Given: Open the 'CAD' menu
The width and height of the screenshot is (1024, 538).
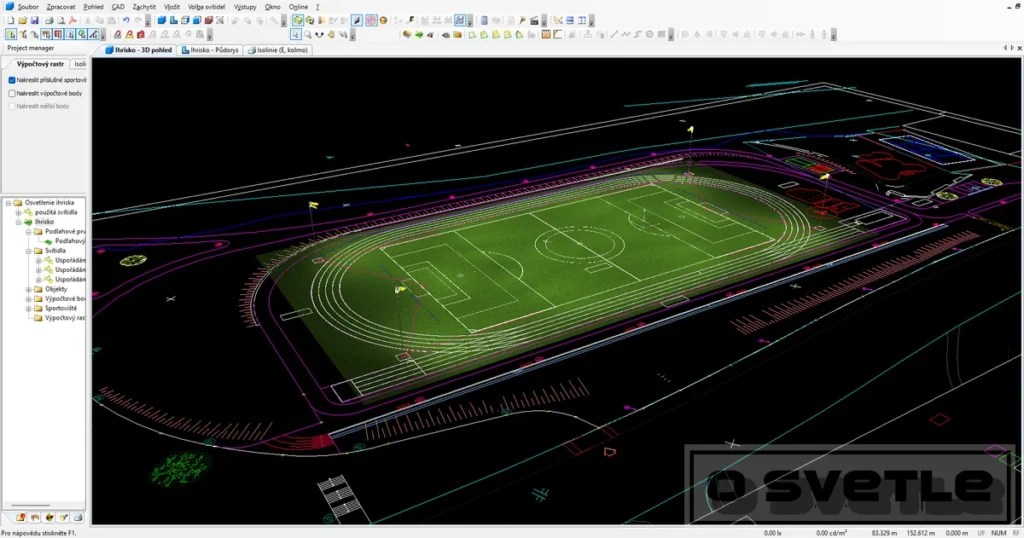Looking at the screenshot, I should click(x=118, y=7).
